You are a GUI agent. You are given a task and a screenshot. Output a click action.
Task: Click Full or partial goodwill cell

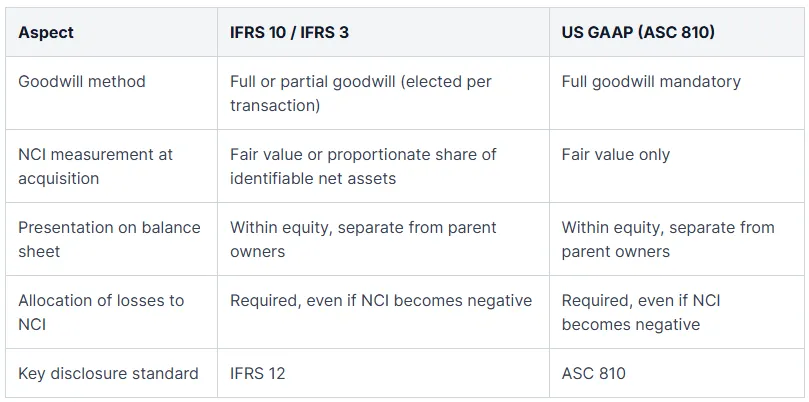(383, 93)
